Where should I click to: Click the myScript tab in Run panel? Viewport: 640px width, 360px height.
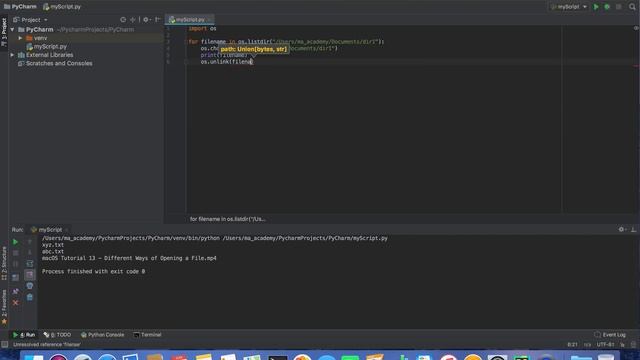(x=47, y=230)
